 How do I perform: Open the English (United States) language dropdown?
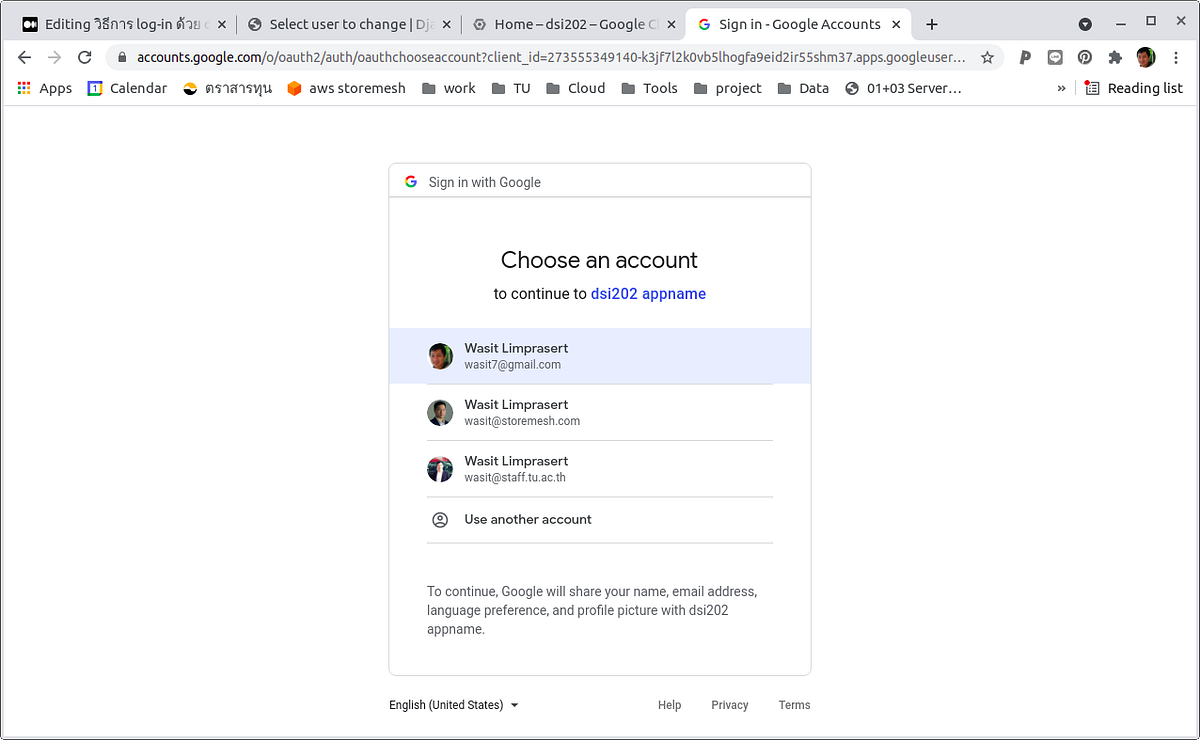[454, 705]
